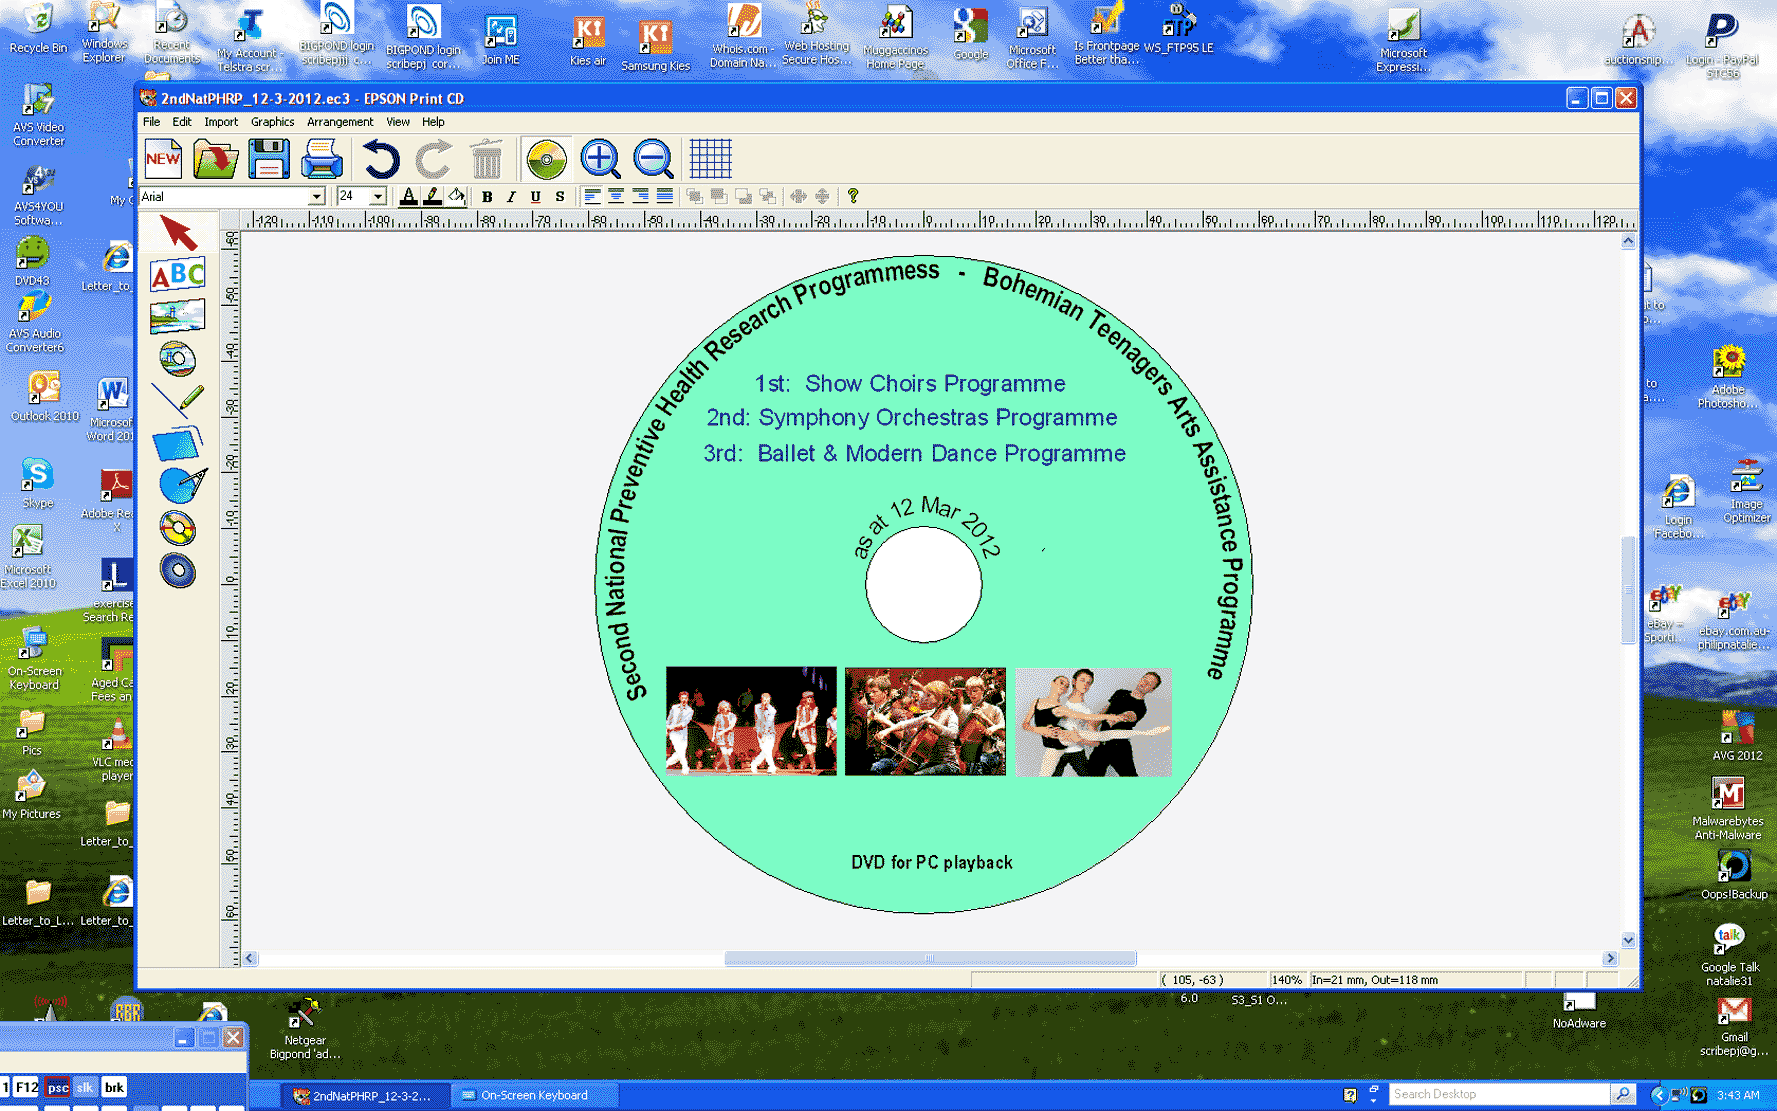Save the file with floppy disk icon

point(268,159)
